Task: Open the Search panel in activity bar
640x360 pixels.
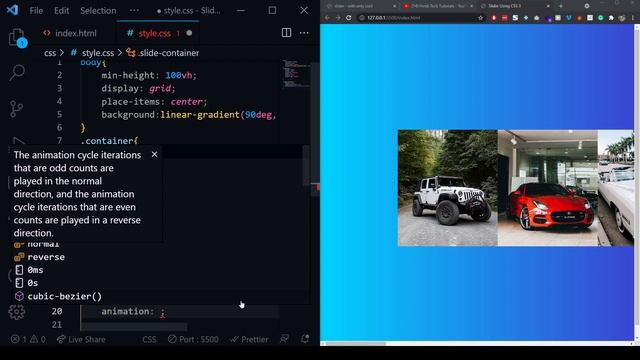Action: [17, 73]
